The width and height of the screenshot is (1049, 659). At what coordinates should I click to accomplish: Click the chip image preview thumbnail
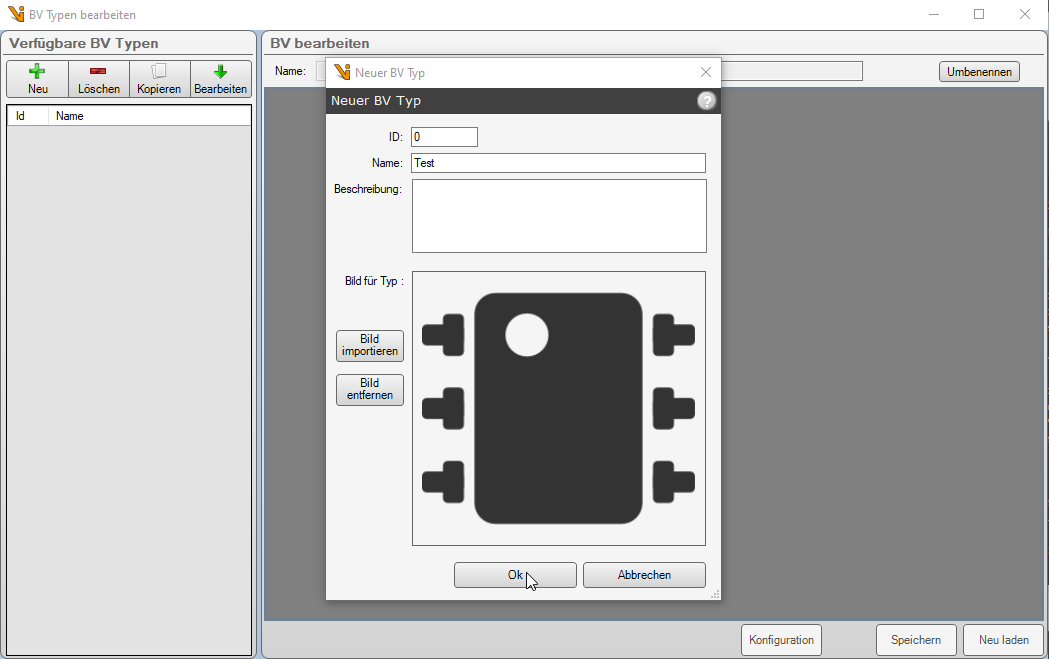(559, 408)
